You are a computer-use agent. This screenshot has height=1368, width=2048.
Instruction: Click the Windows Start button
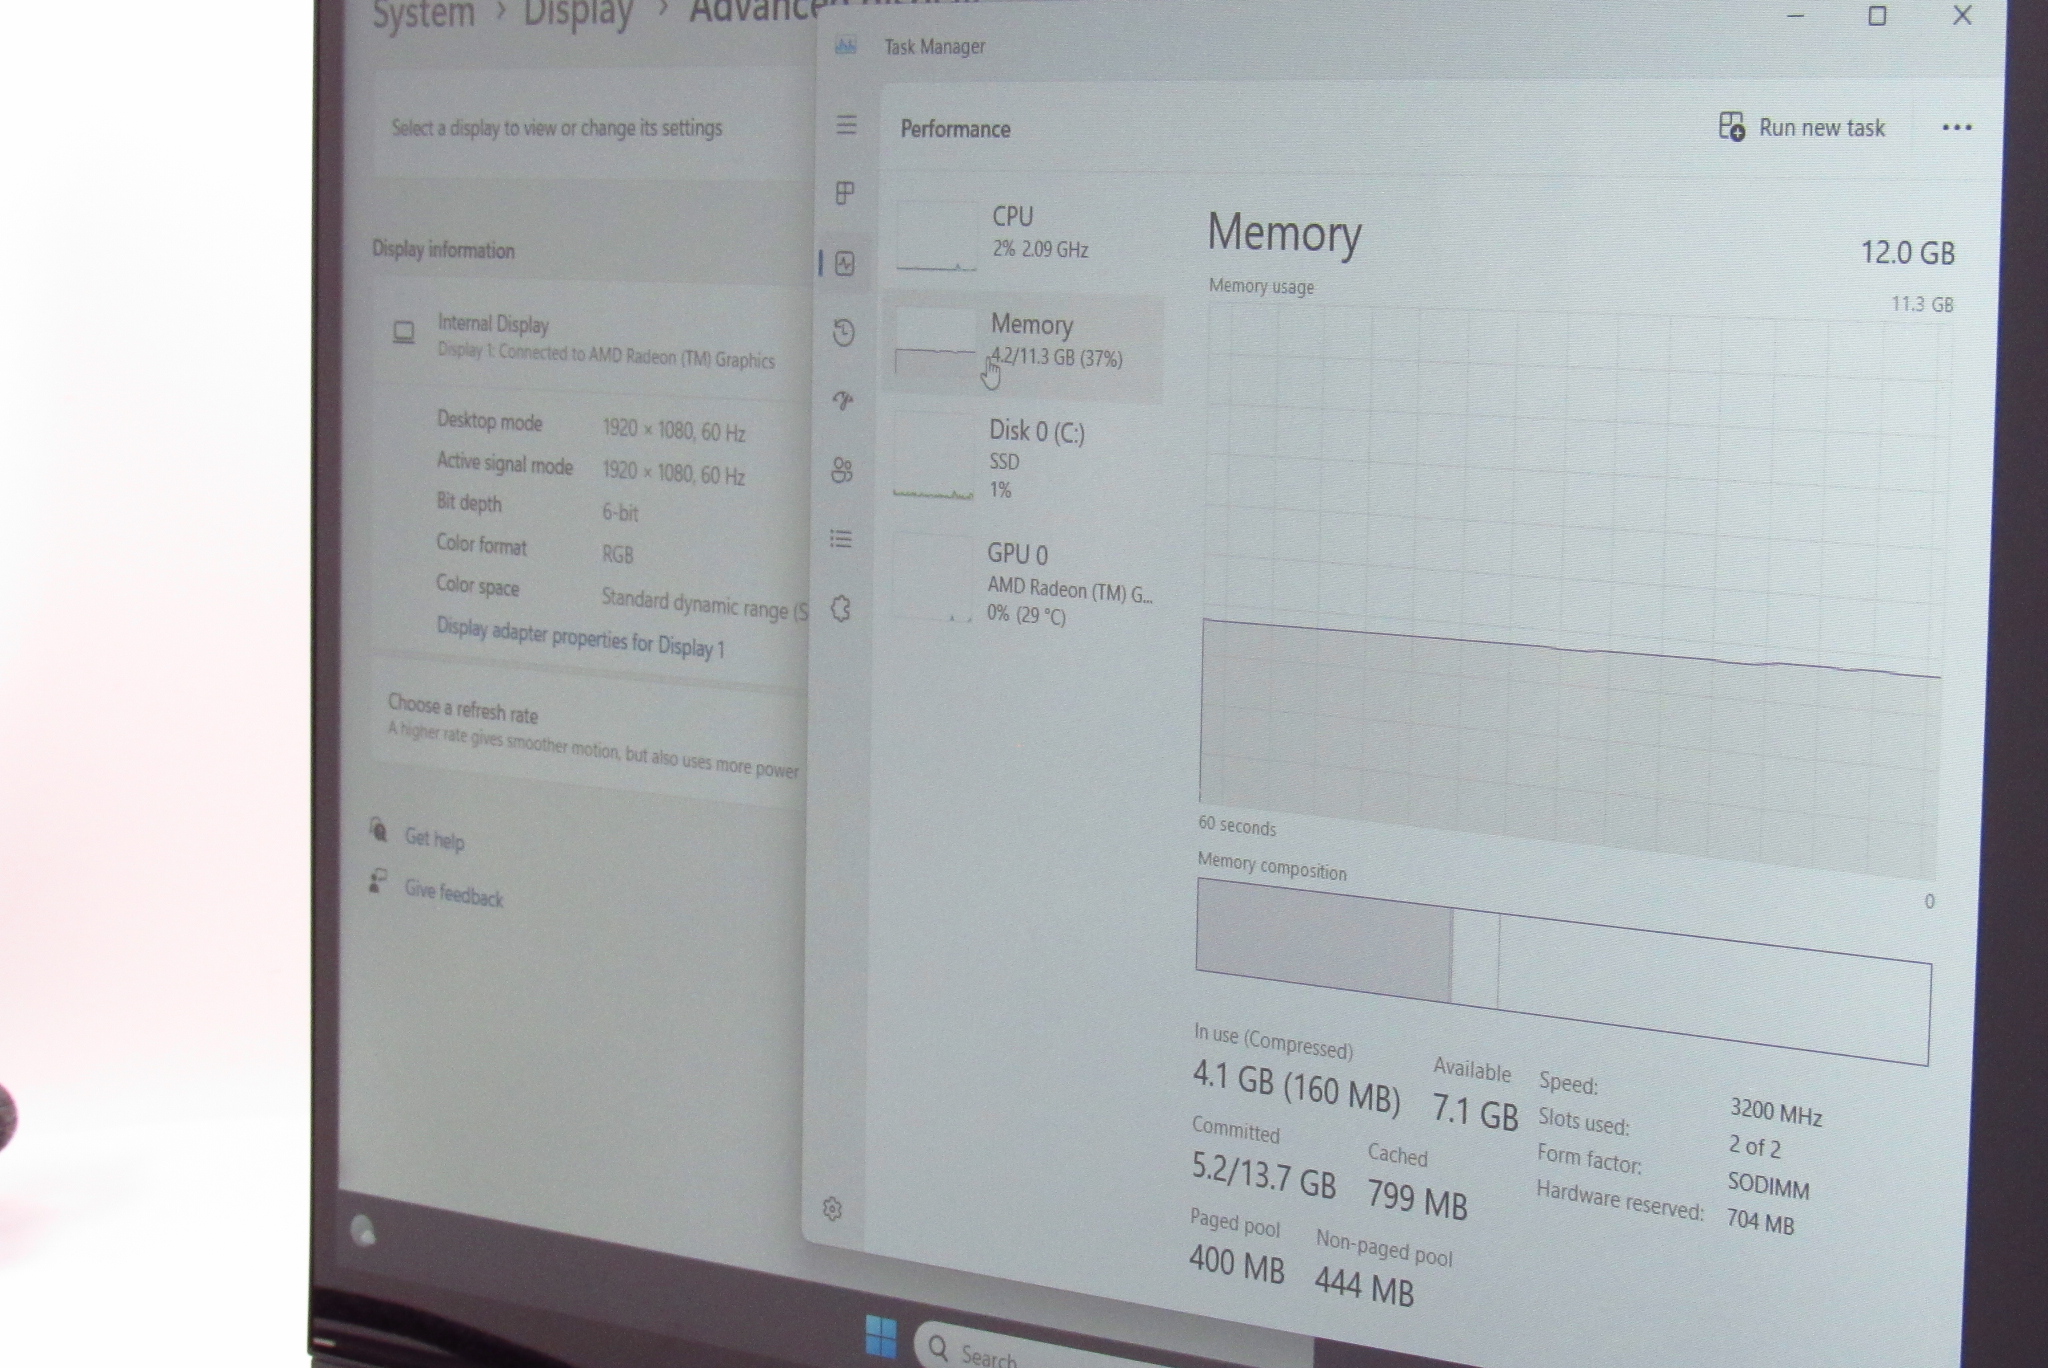pos(881,1337)
